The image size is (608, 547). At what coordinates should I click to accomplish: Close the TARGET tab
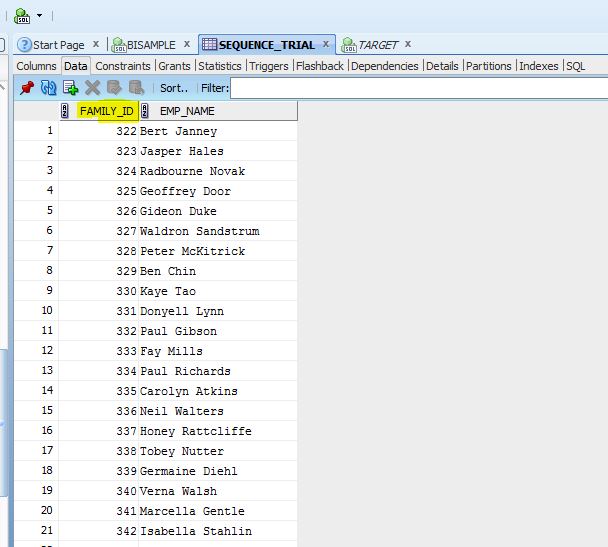coord(408,44)
